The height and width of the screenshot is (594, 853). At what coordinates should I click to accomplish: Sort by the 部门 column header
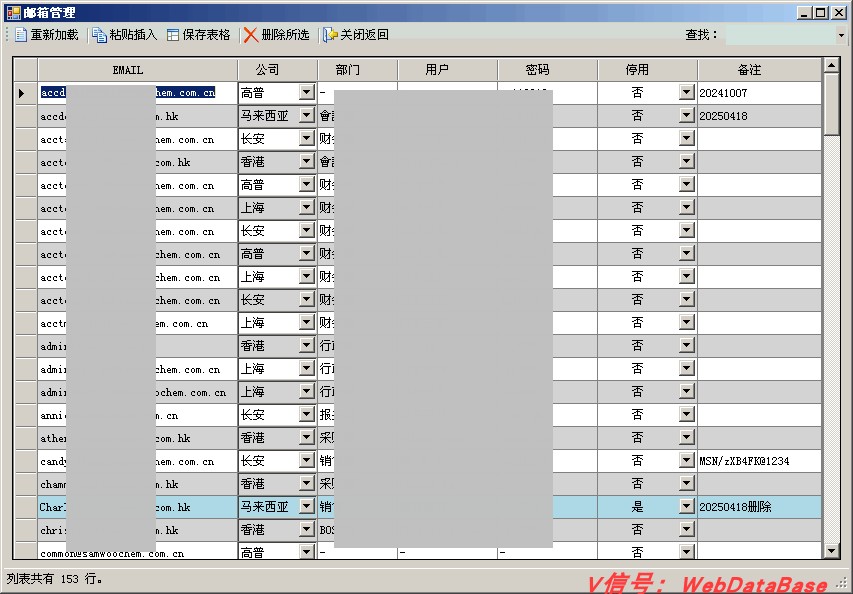(357, 70)
